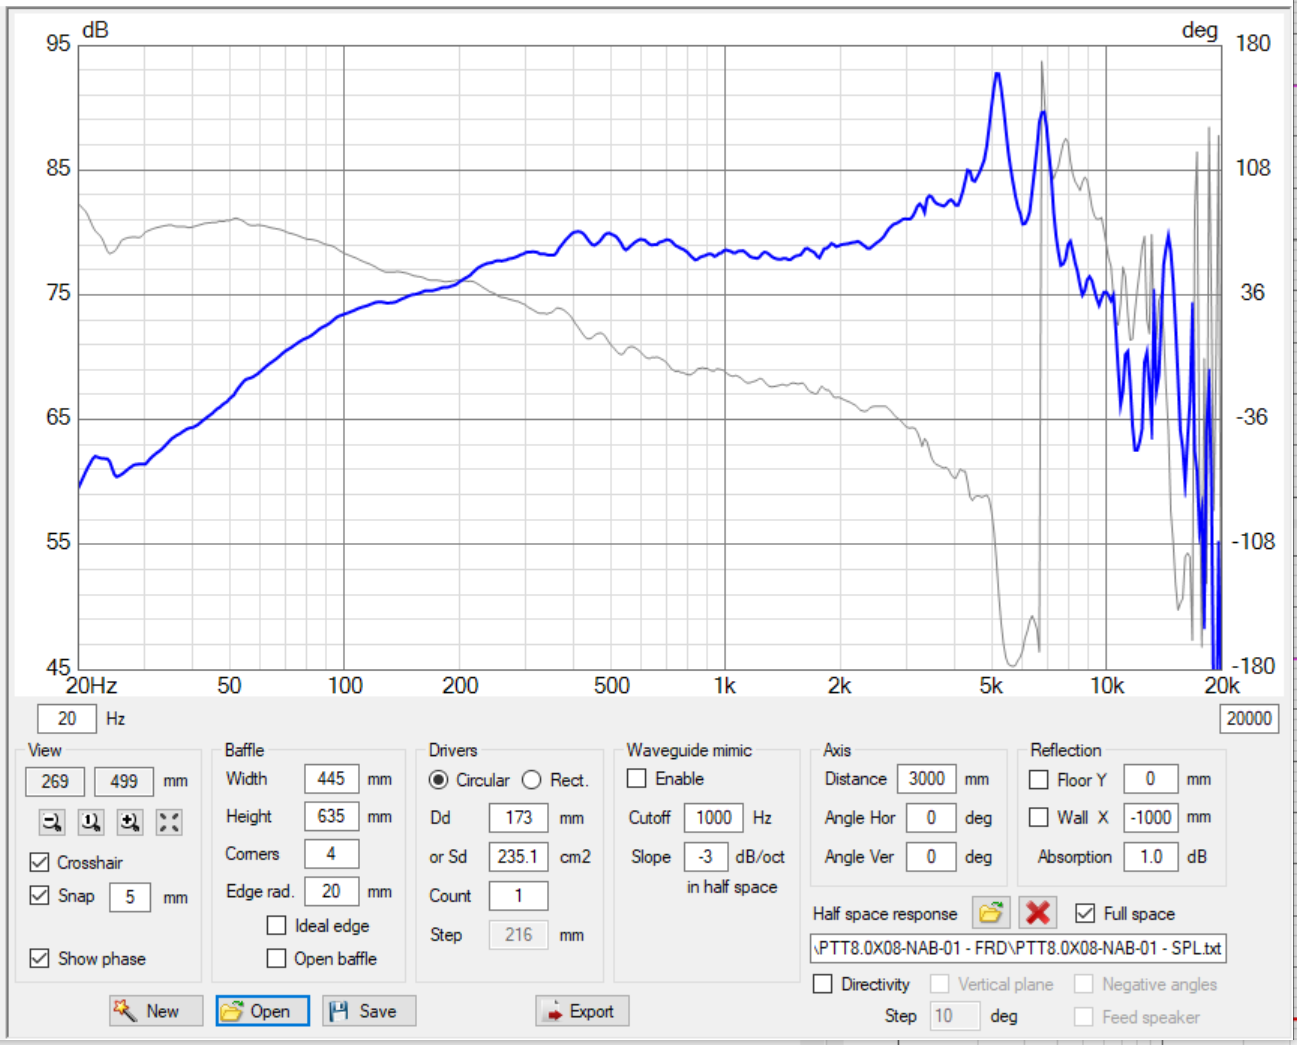Click the Waveguide Cutoff field
Screen dimensions: 1297x1045
coord(713,817)
